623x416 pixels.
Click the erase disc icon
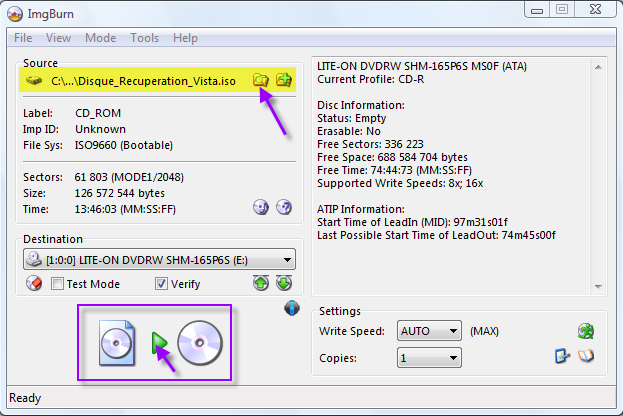pyautogui.click(x=34, y=283)
